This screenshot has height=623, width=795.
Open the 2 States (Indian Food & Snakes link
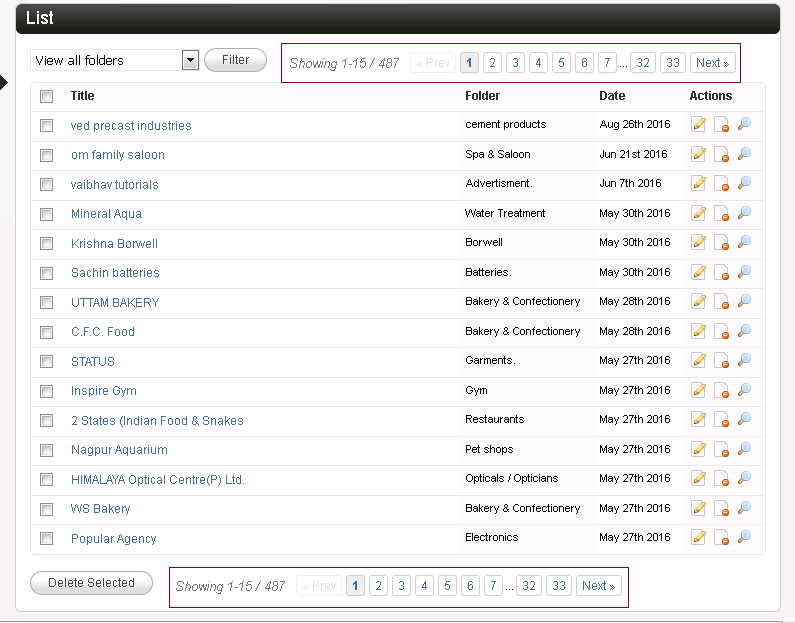[157, 421]
